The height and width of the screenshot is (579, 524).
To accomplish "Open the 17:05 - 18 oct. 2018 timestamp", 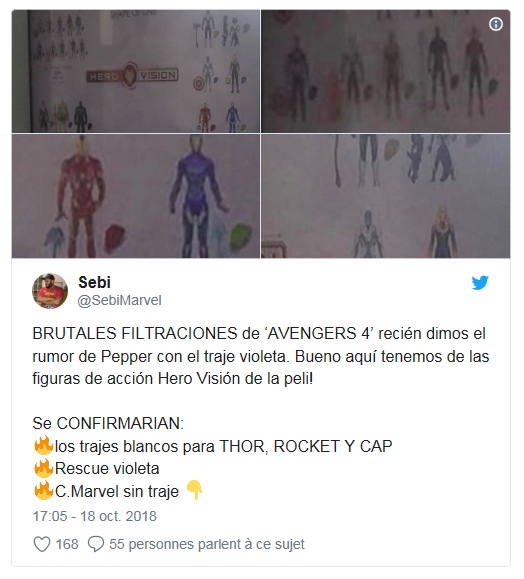I will tap(95, 516).
